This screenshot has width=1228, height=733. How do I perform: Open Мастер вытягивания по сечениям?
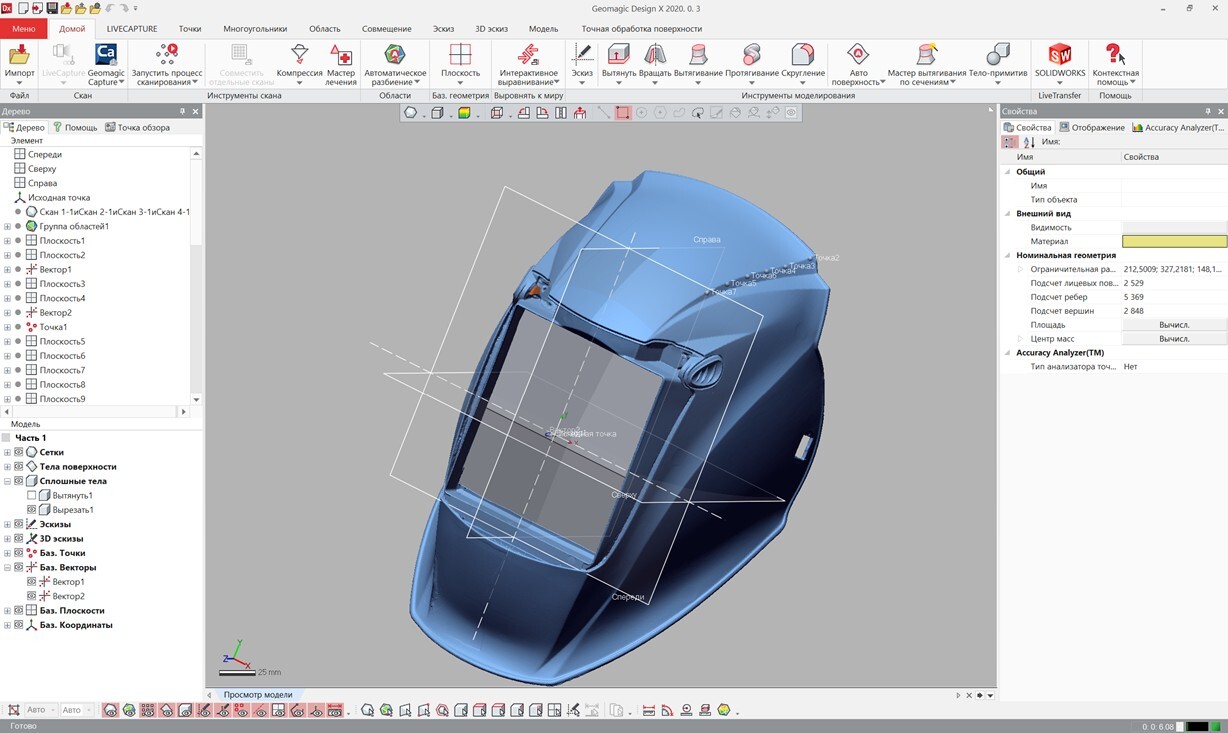coord(927,65)
